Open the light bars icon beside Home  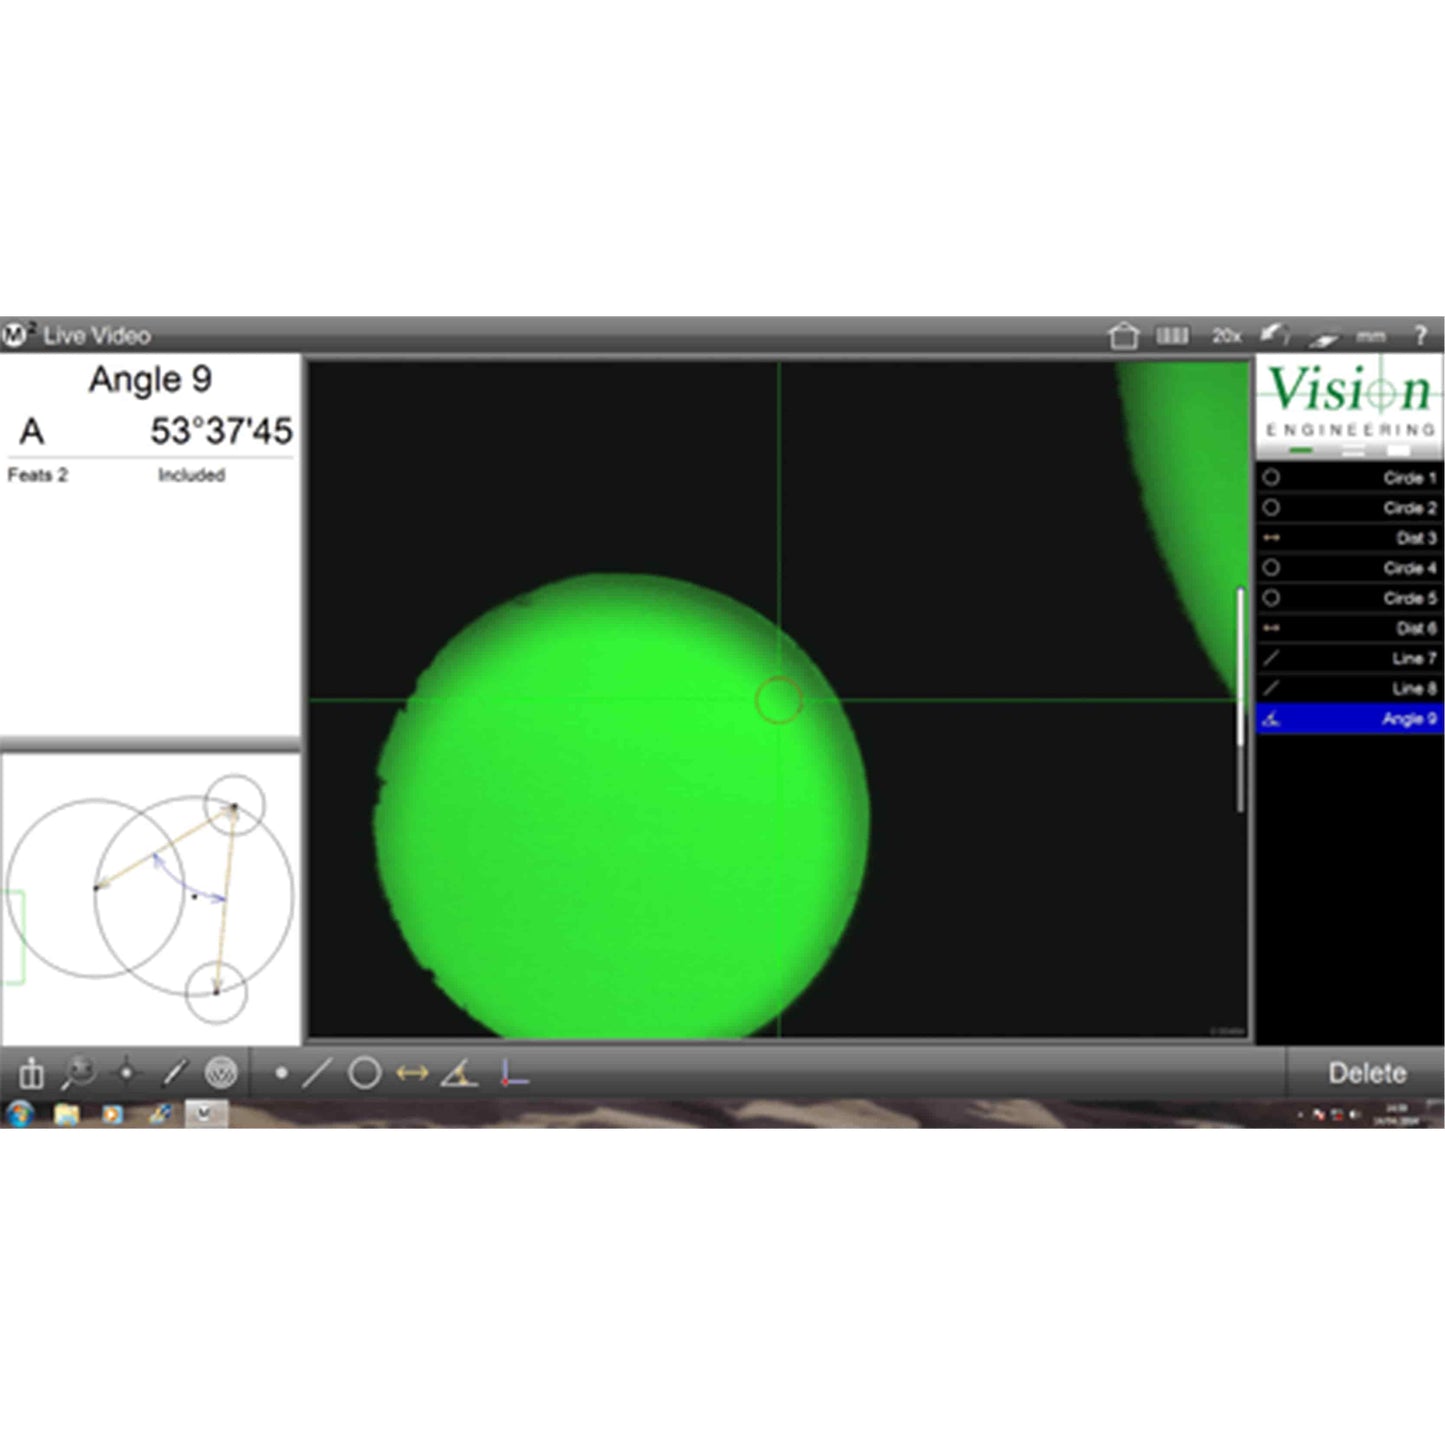1173,336
